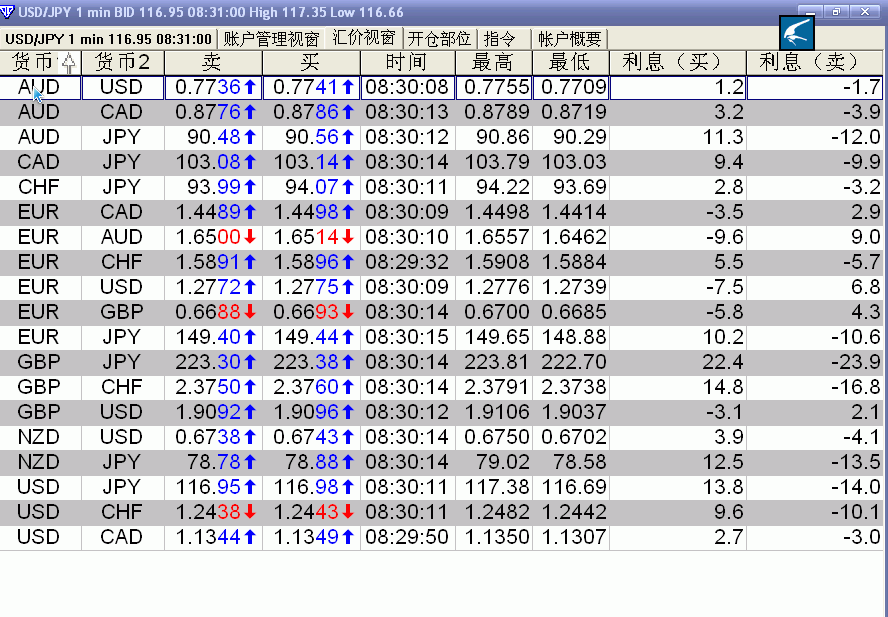The width and height of the screenshot is (888, 617).
Task: Select the NZD currency cell in NZD/JPY row
Action: (x=39, y=462)
